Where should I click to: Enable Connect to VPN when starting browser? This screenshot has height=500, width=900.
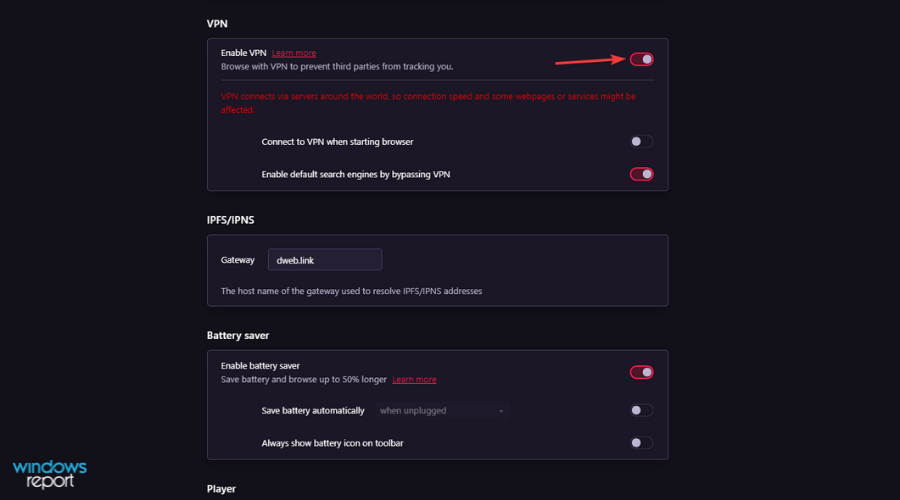pos(641,141)
